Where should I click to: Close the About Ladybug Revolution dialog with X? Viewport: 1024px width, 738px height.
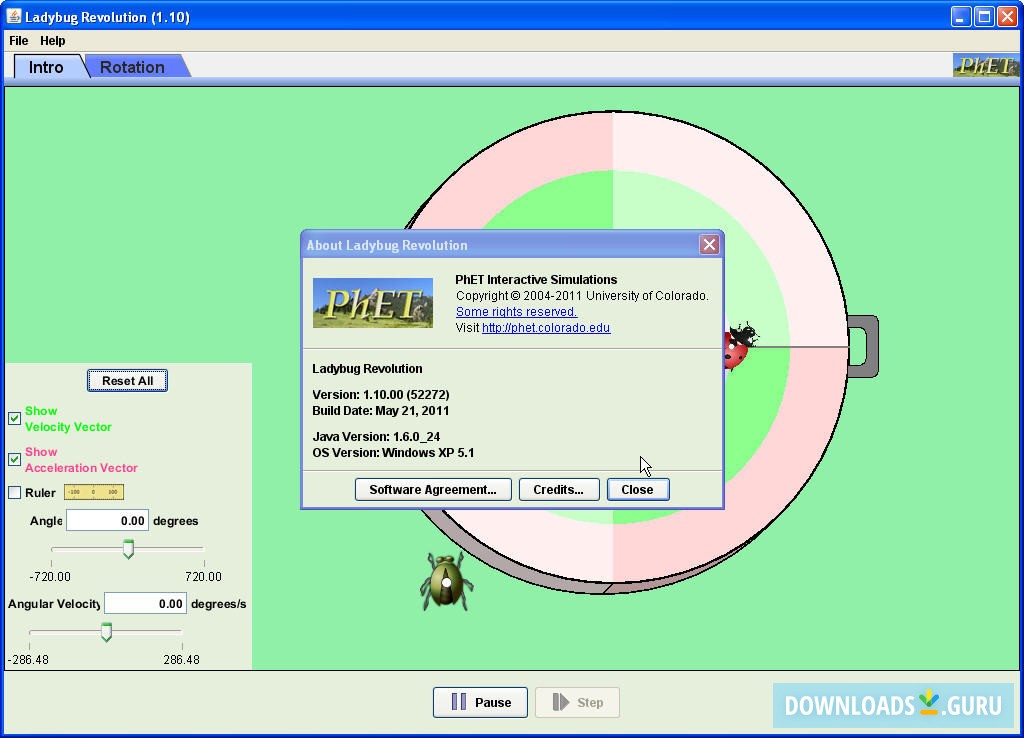[709, 245]
